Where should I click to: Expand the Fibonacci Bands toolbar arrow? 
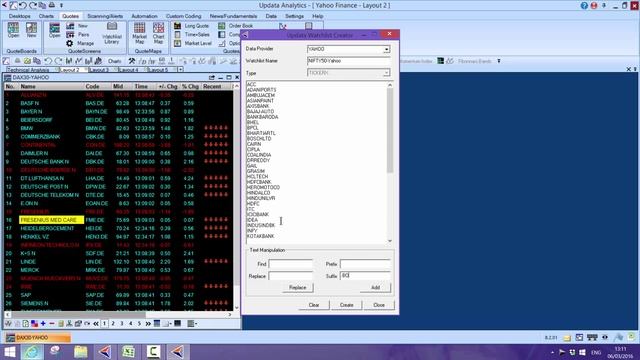pos(498,61)
